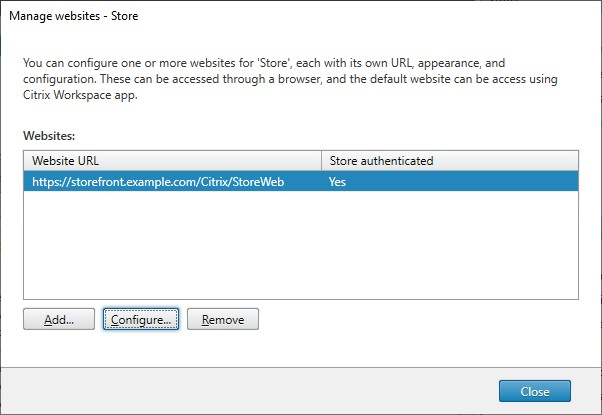Click the 'Yes' value under Store authenticated
Image resolution: width=602 pixels, height=415 pixels.
338,180
